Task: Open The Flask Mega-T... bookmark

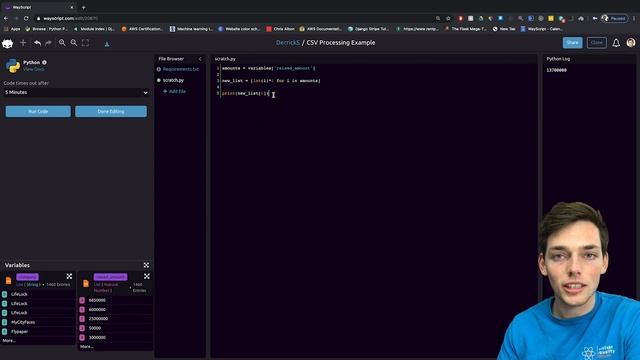Action: coord(465,29)
